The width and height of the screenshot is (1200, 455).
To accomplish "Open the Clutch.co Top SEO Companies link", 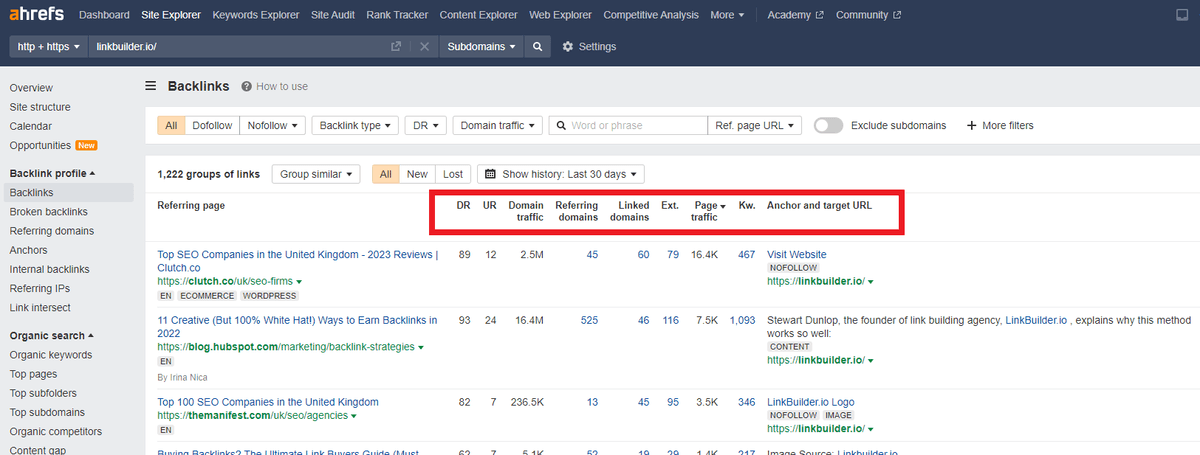I will [297, 261].
